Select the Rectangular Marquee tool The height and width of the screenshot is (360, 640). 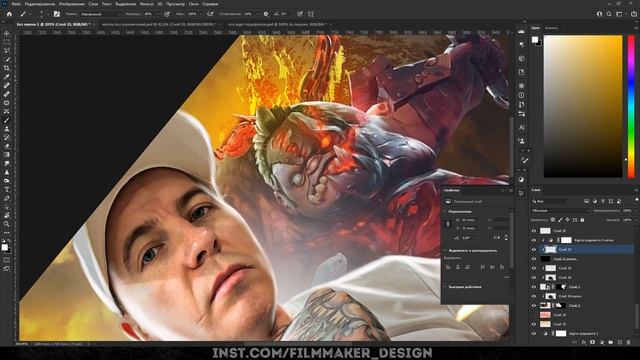(7, 42)
